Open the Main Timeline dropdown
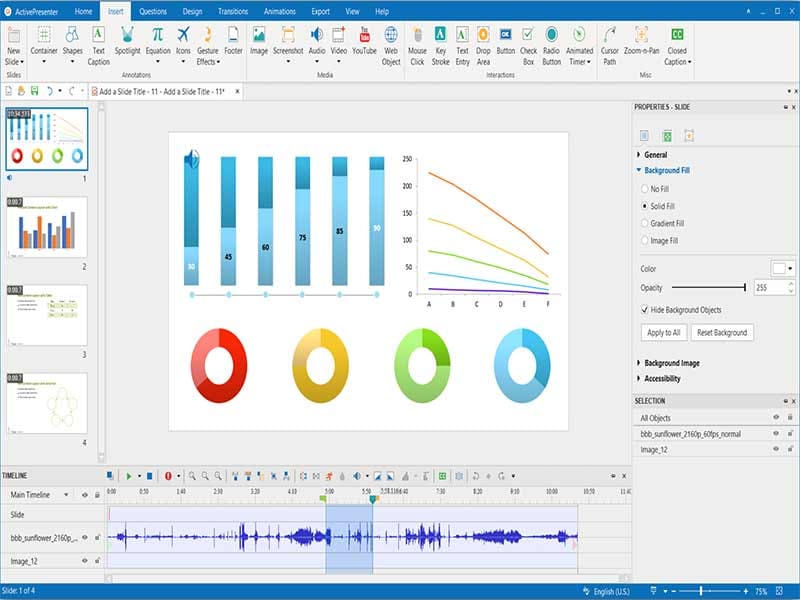This screenshot has width=800, height=600. pos(67,493)
